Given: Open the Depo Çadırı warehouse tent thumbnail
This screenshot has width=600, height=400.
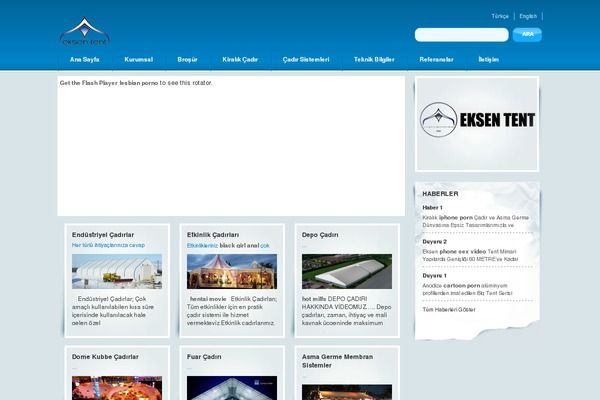Looking at the screenshot, I should click(347, 271).
